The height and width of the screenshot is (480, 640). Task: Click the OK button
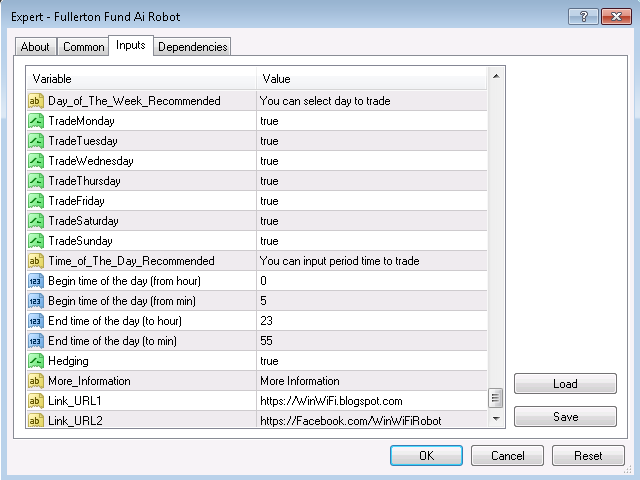click(x=427, y=456)
